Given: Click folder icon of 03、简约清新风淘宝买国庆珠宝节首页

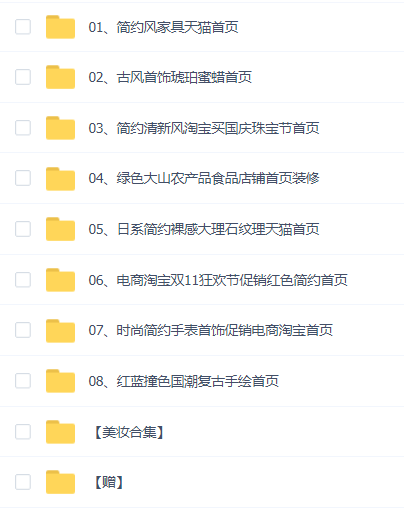Looking at the screenshot, I should (60, 128).
